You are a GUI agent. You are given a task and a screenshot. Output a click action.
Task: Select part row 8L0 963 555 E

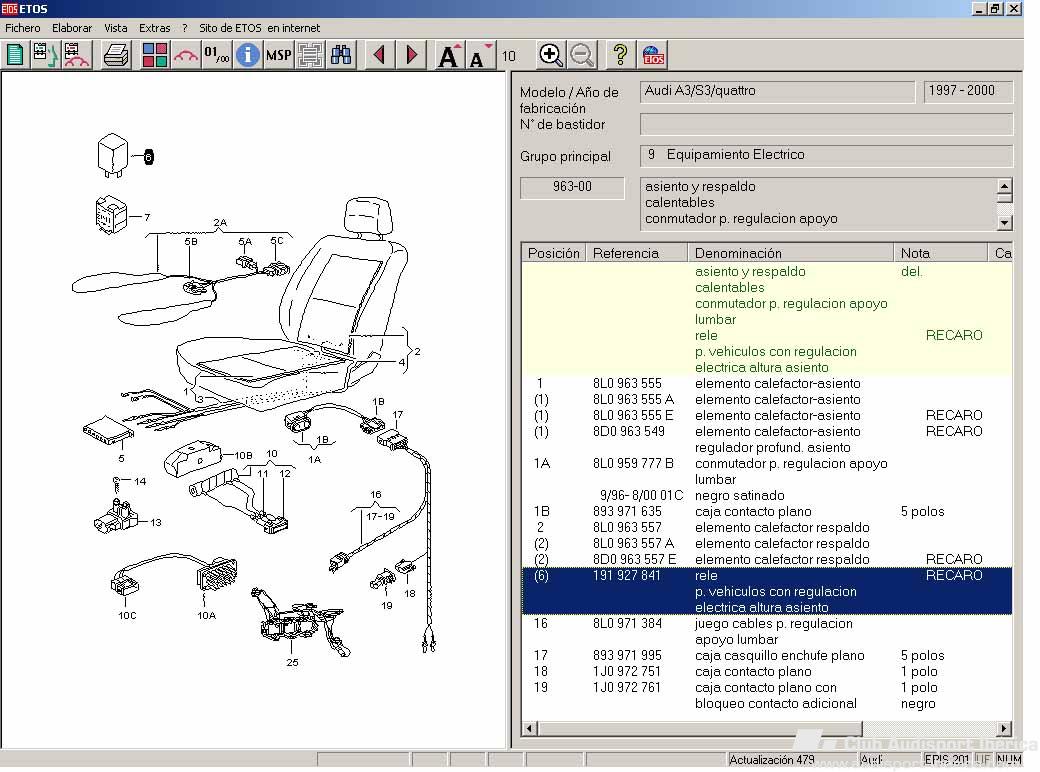point(767,415)
